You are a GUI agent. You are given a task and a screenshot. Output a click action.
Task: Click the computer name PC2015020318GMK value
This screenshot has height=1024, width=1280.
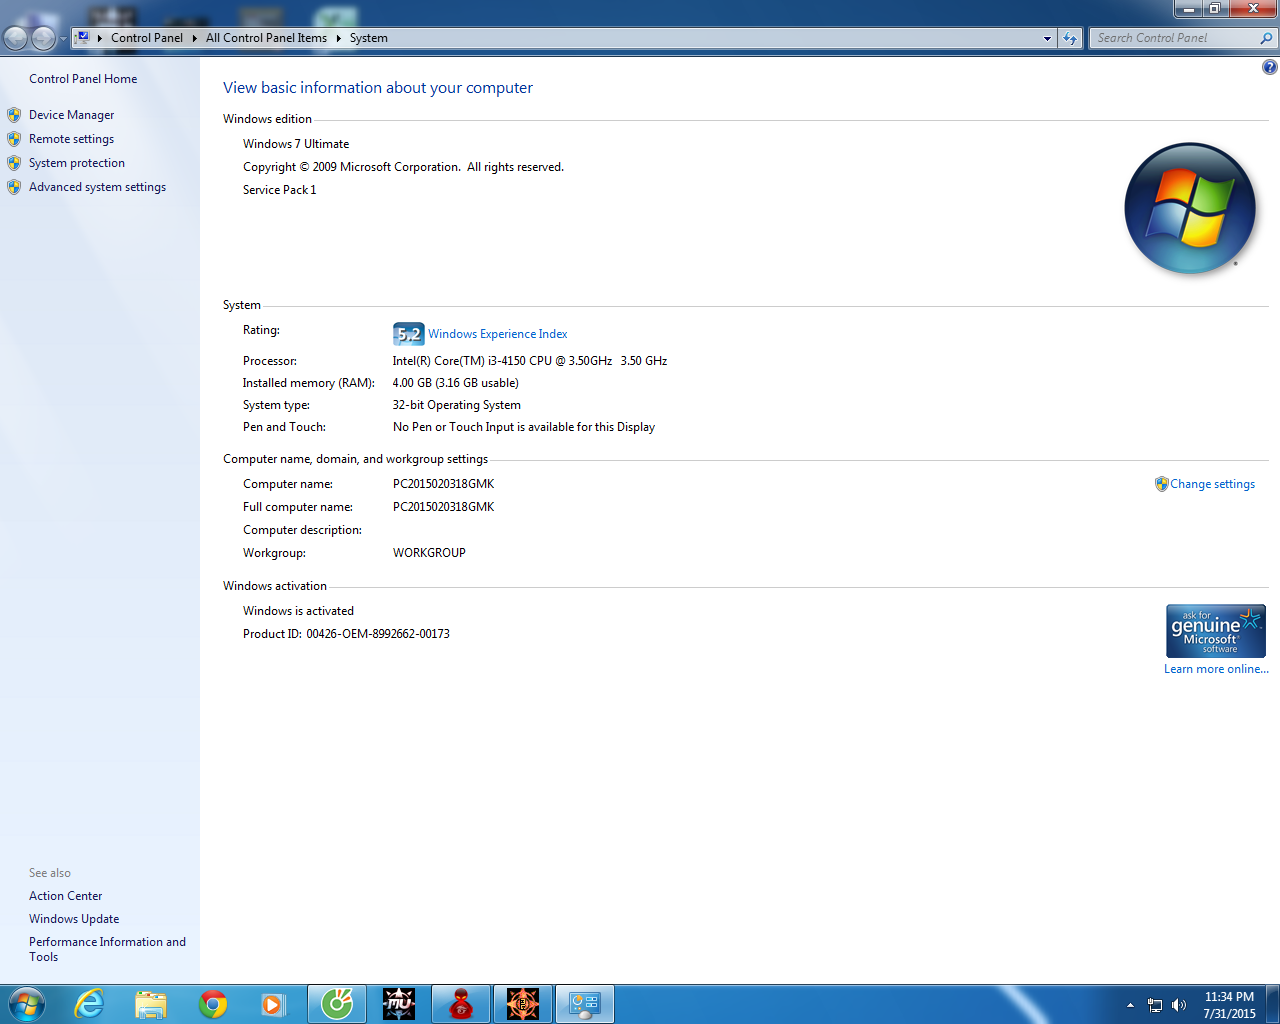[x=443, y=484]
